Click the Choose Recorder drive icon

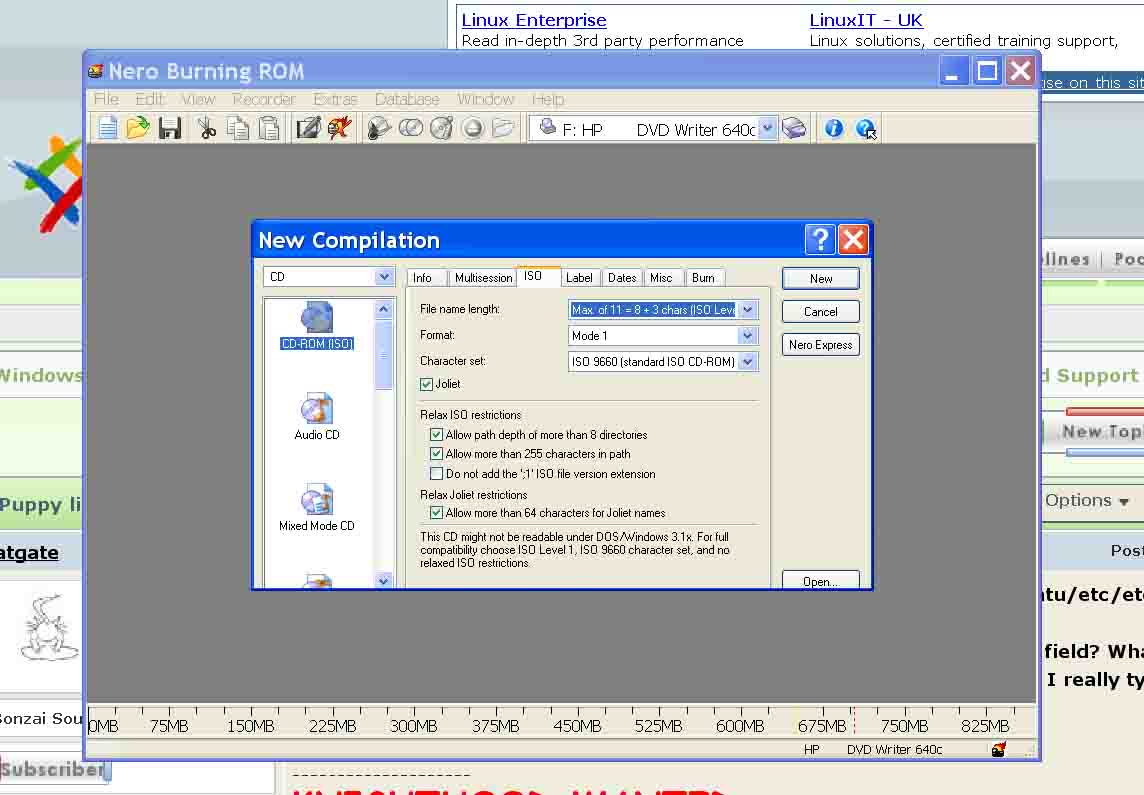pos(794,128)
